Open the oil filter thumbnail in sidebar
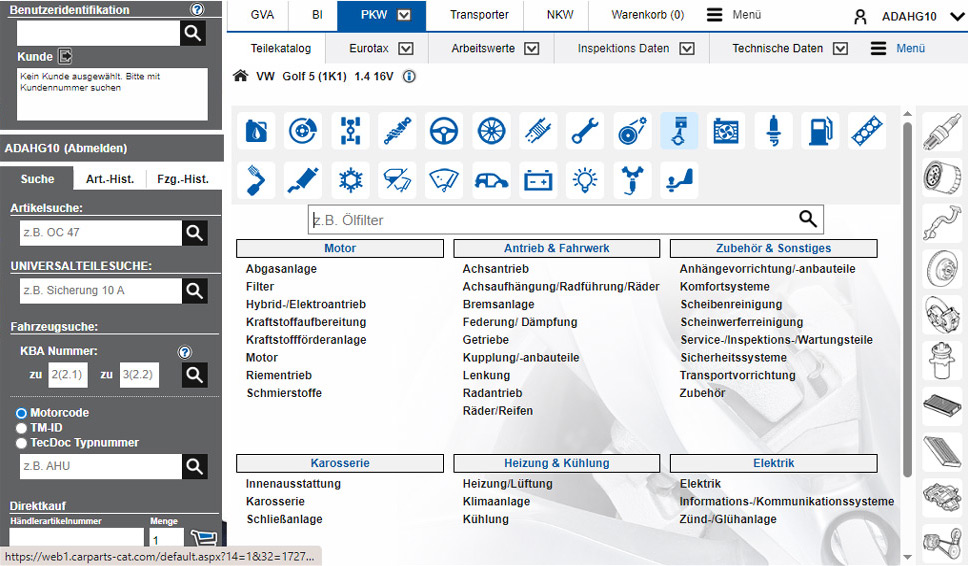This screenshot has width=968, height=566. [942, 176]
